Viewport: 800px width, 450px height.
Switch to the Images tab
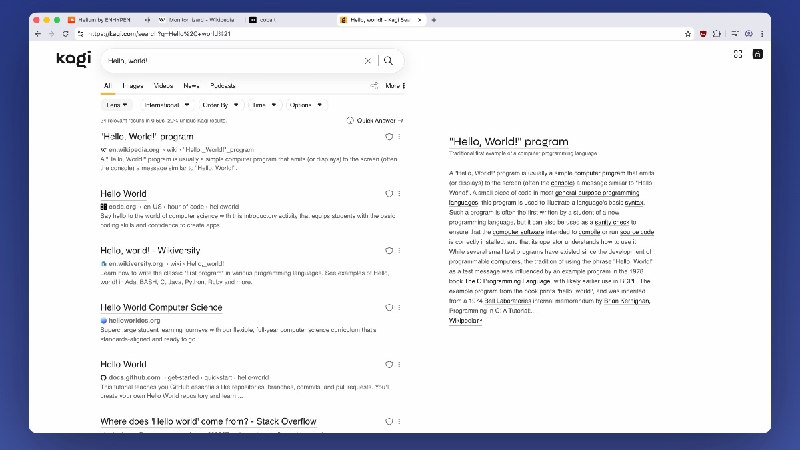(x=132, y=86)
